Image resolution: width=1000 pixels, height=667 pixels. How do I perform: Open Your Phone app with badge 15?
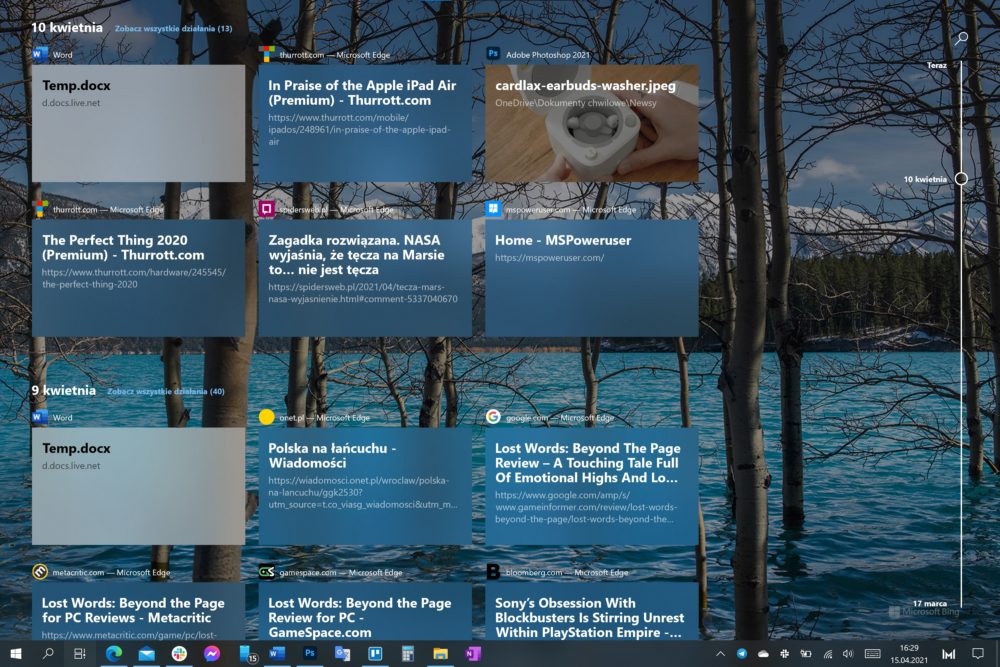246,654
